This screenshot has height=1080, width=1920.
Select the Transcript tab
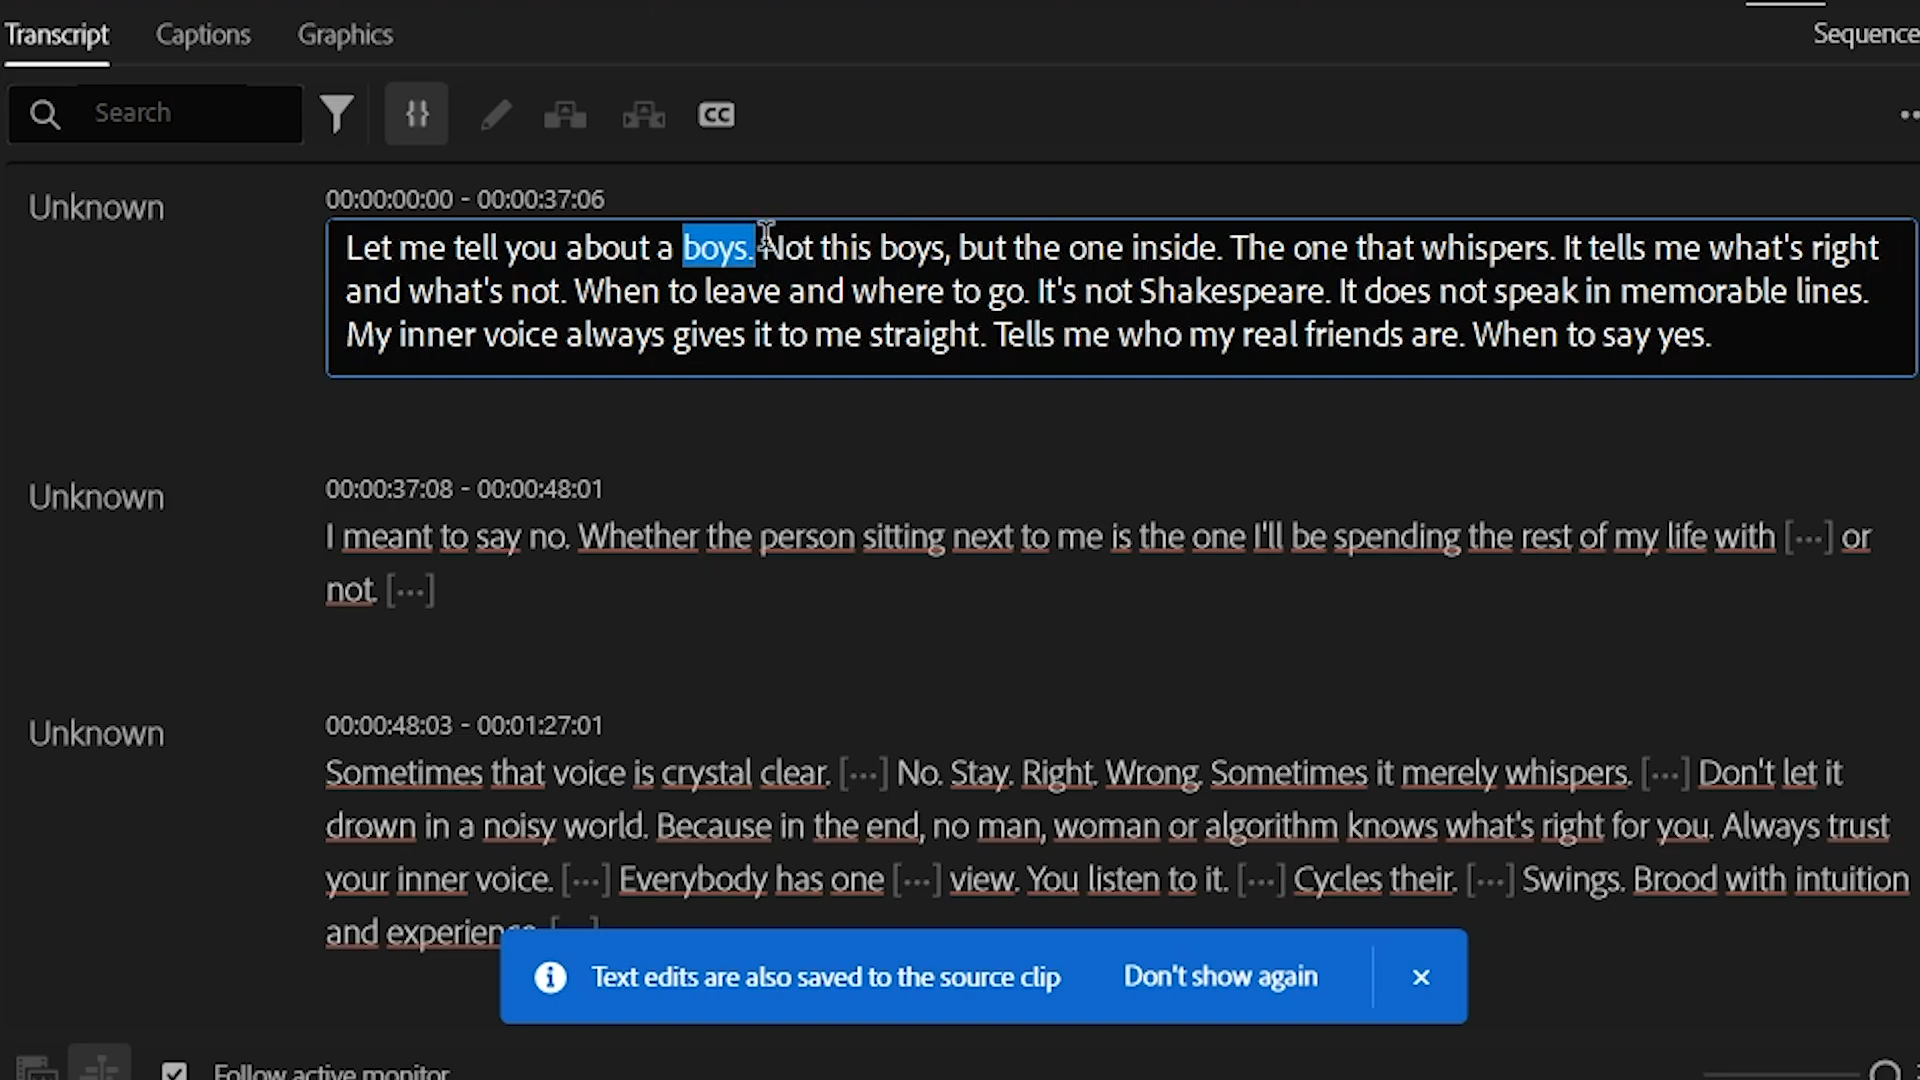56,34
